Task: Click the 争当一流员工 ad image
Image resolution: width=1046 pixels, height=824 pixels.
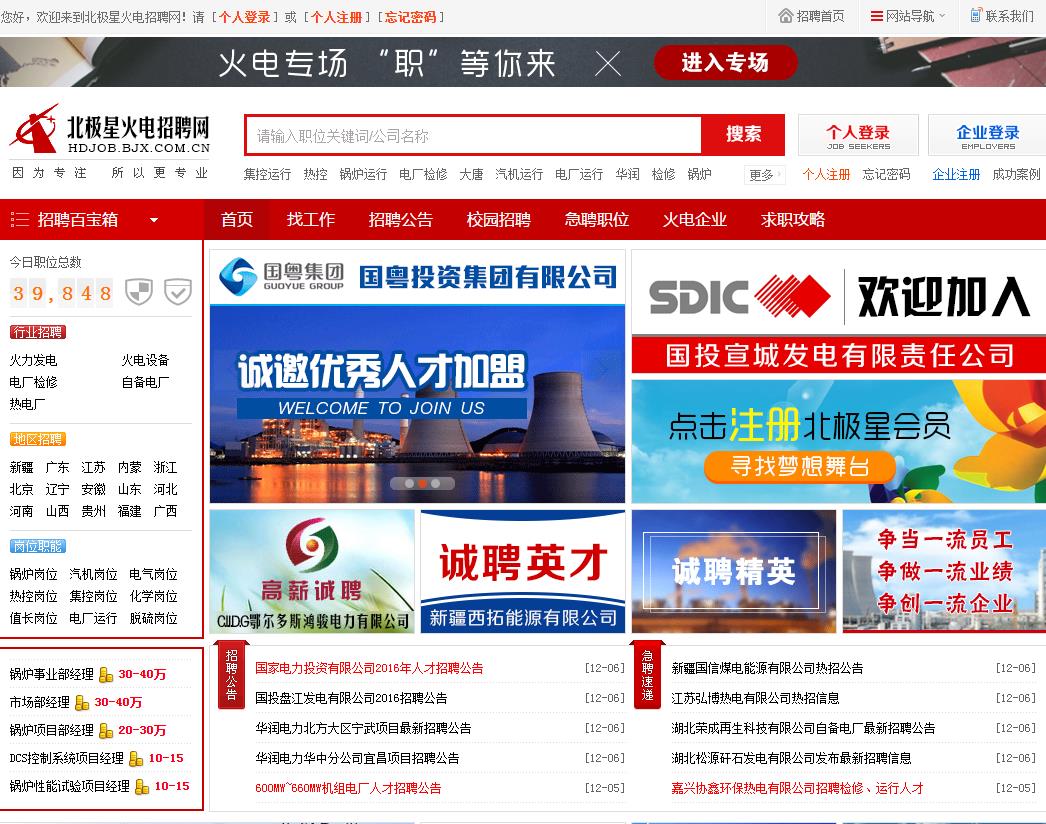Action: coord(945,572)
